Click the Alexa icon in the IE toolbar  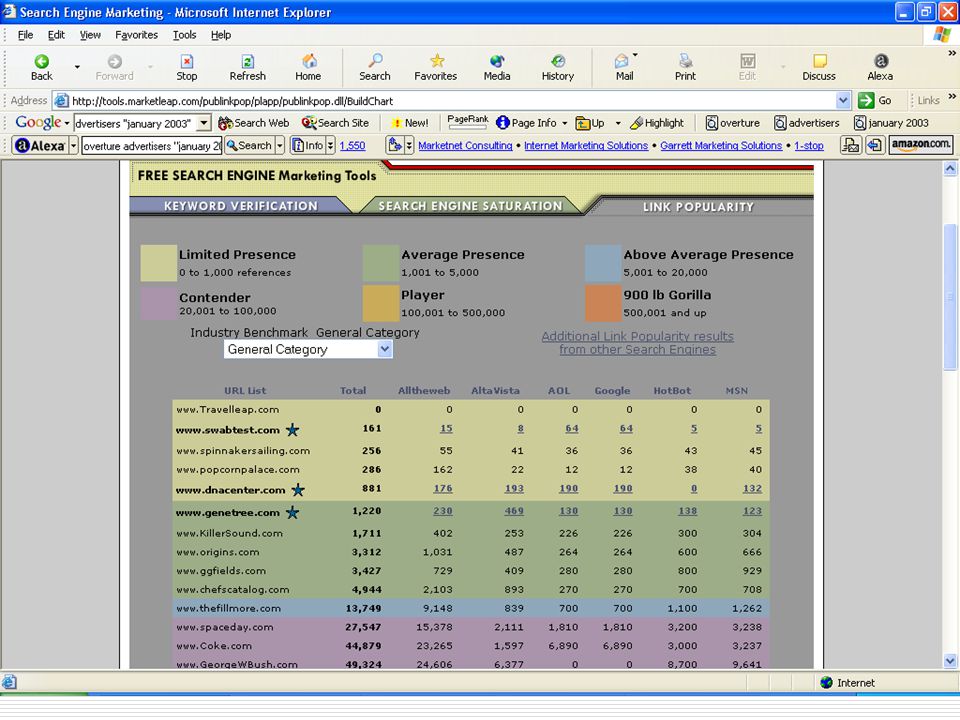click(880, 61)
